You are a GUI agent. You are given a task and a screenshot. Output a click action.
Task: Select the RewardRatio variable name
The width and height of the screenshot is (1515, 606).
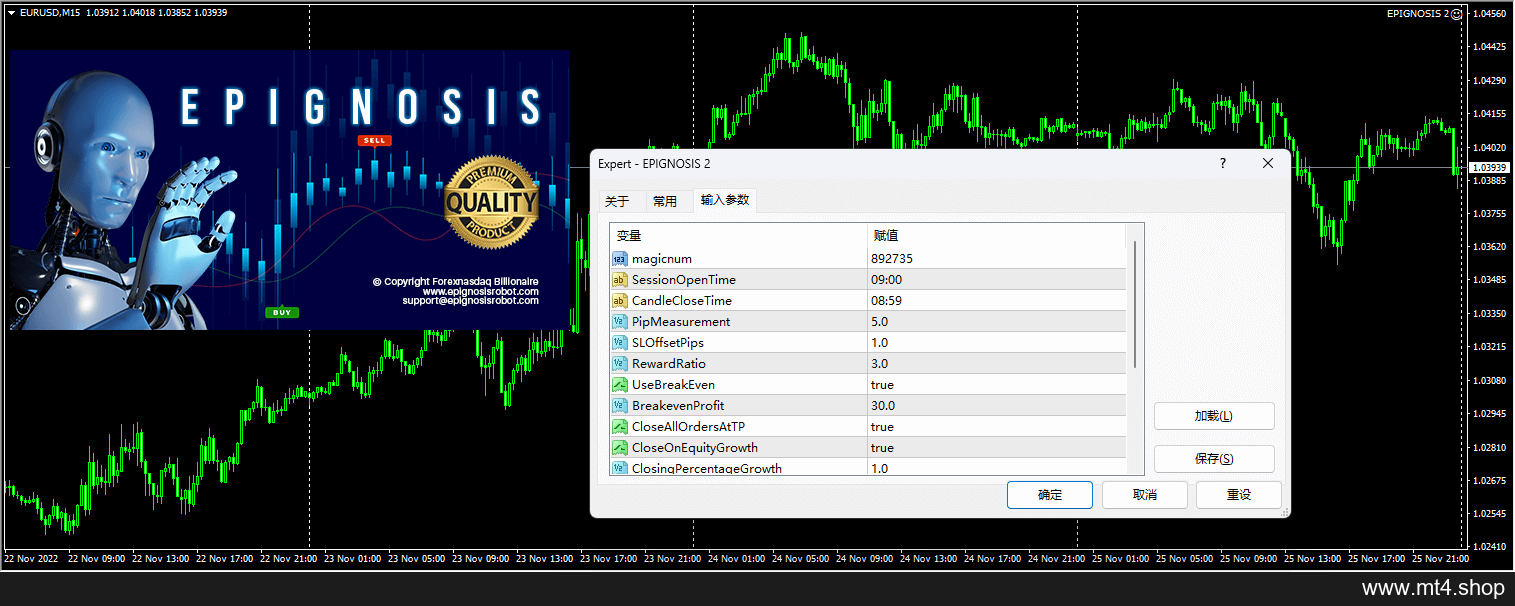(668, 364)
